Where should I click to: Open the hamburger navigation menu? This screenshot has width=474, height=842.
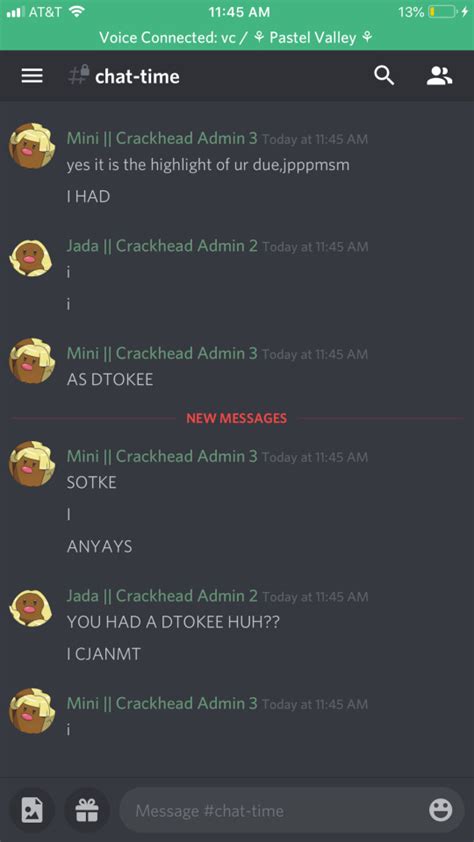(x=32, y=76)
